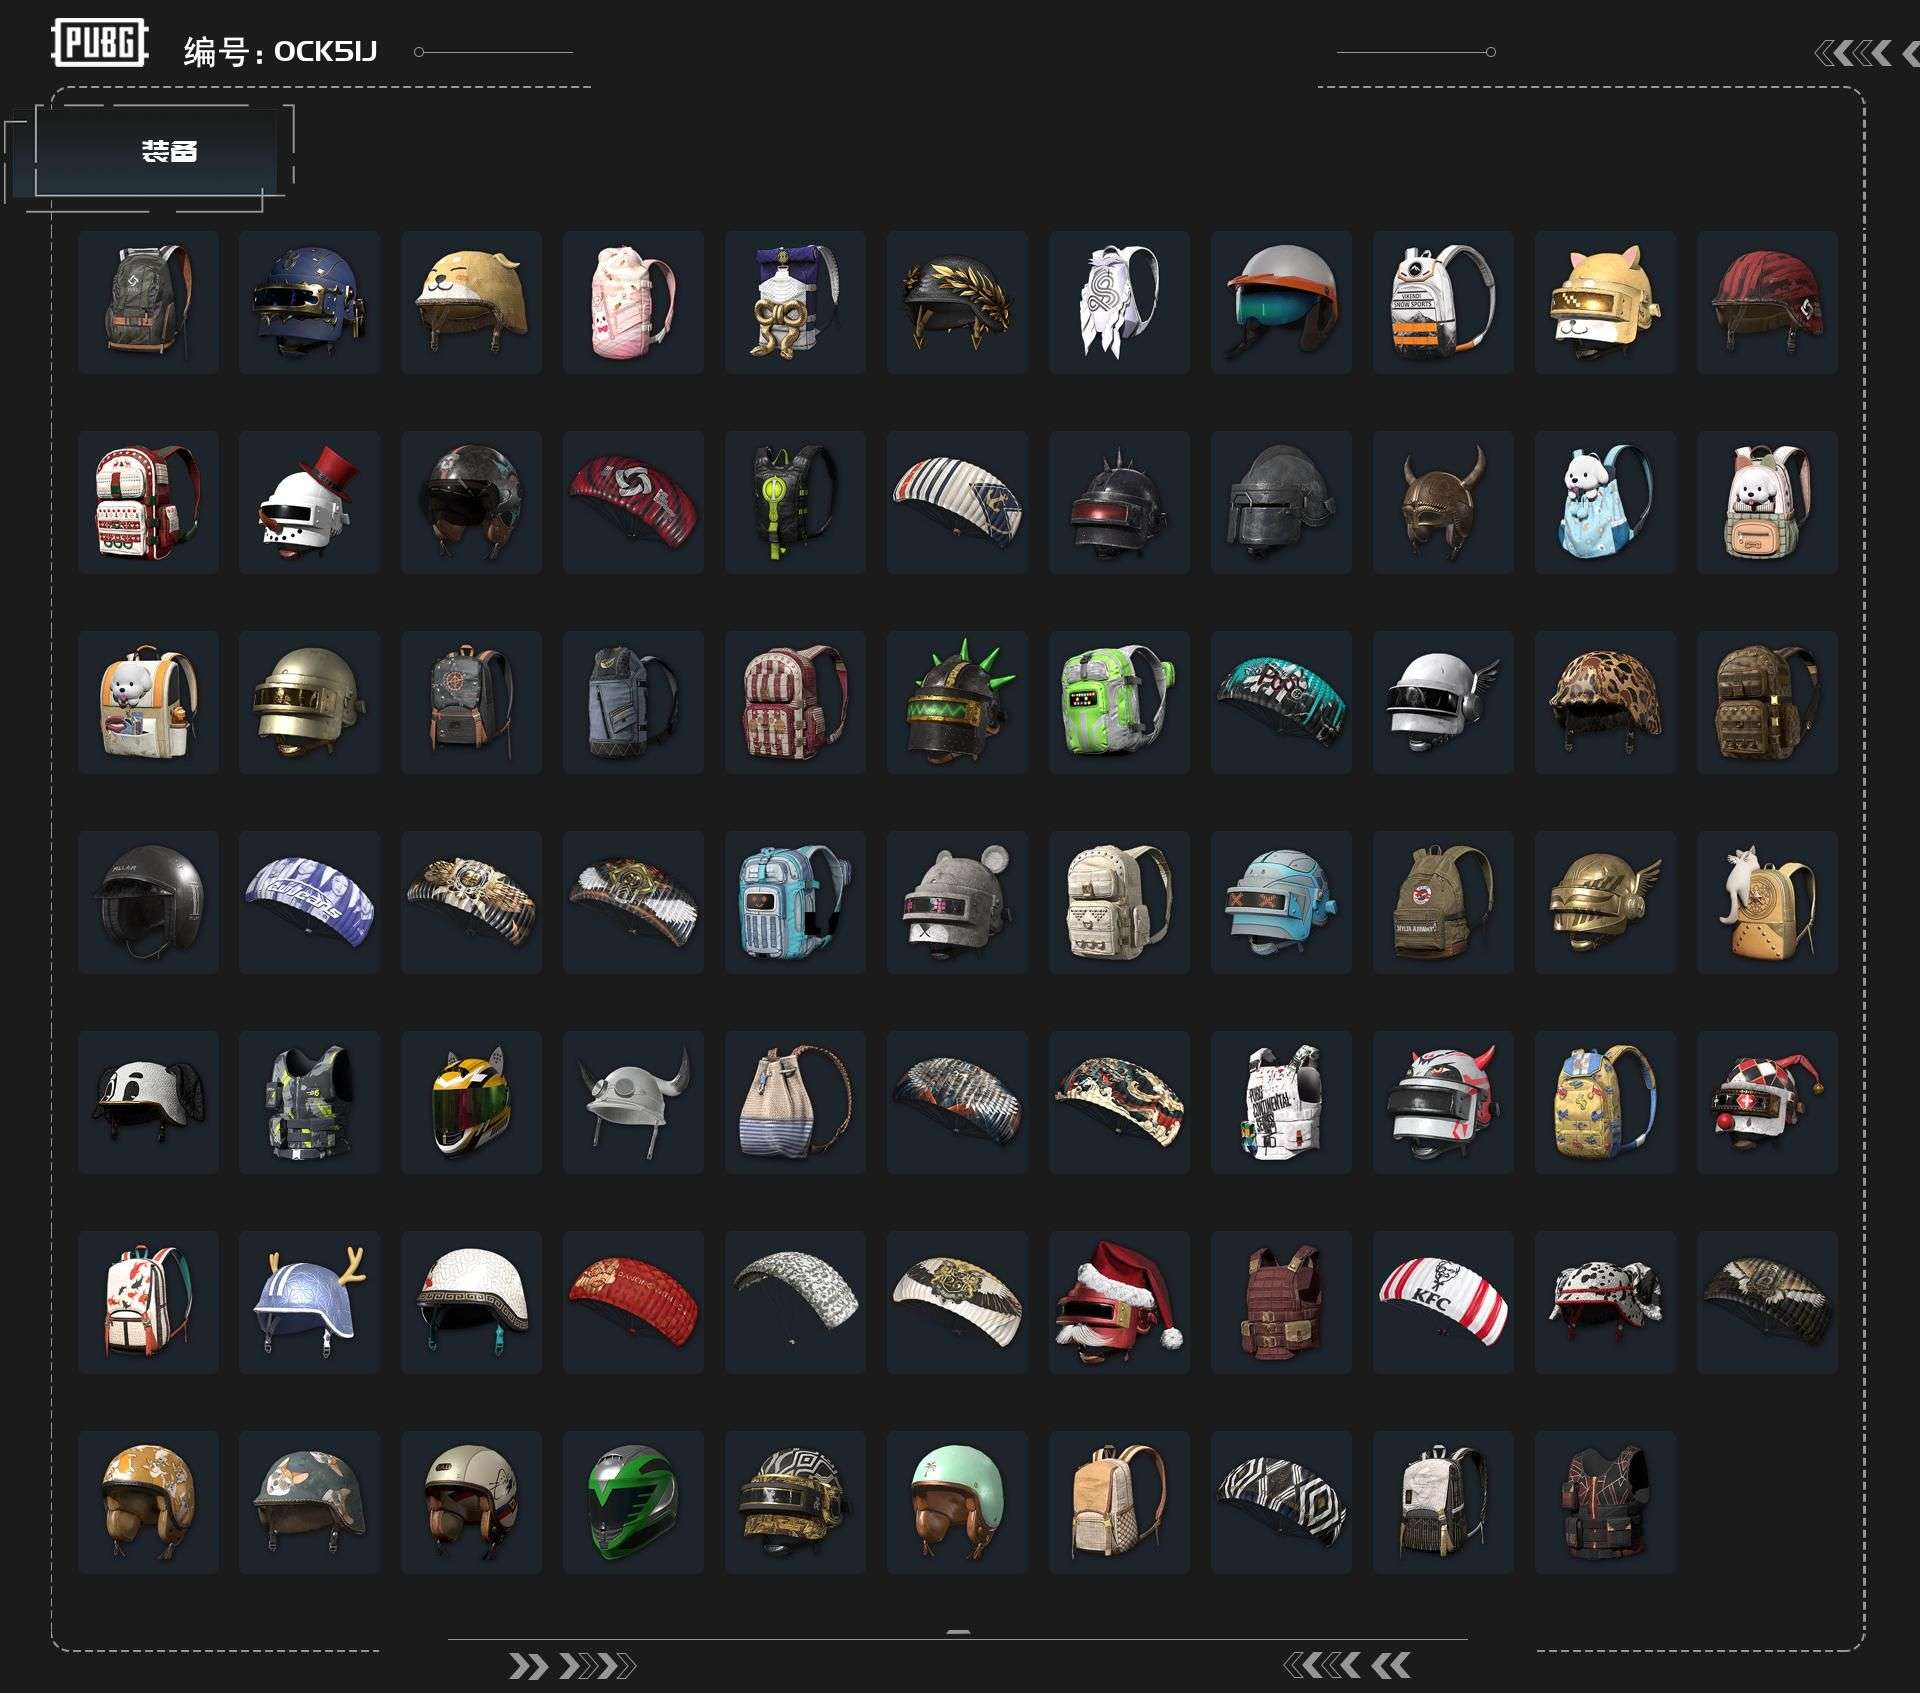Pick the yellow racing helmet with cat ears
The width and height of the screenshot is (1920, 1693).
tap(472, 1102)
